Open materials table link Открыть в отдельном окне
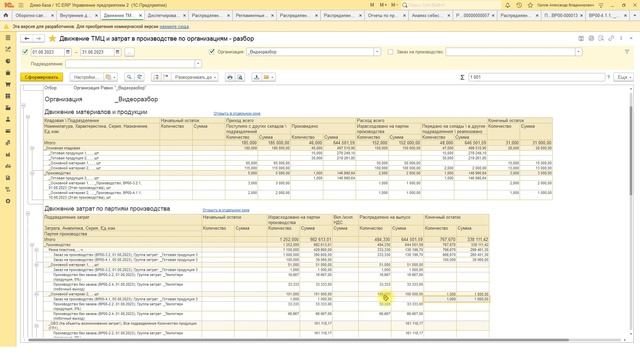This screenshot has width=640, height=360. [237, 113]
